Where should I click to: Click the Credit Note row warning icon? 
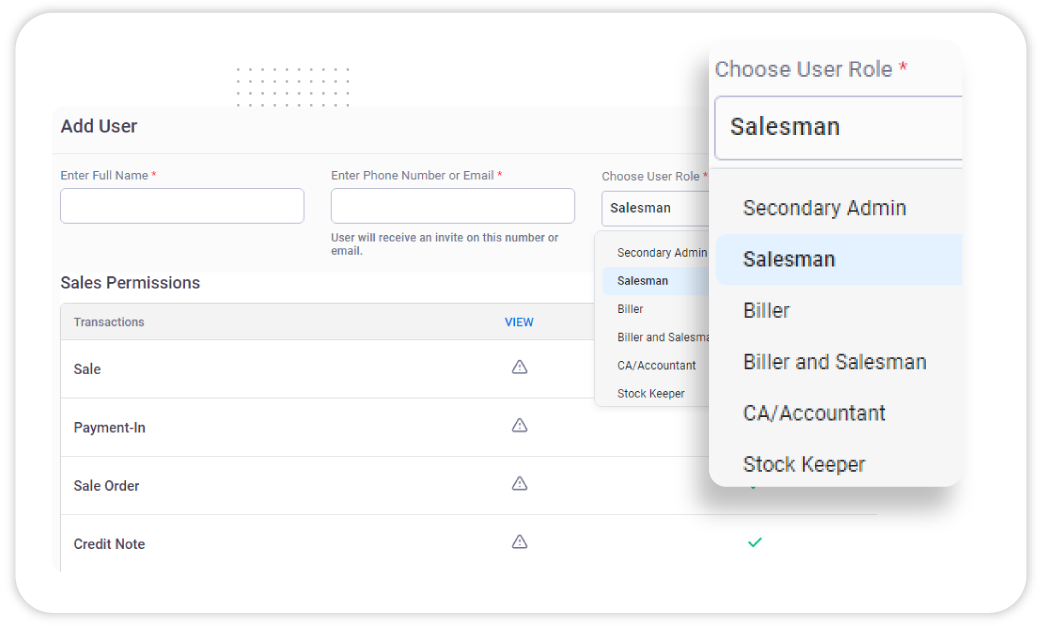coord(519,542)
